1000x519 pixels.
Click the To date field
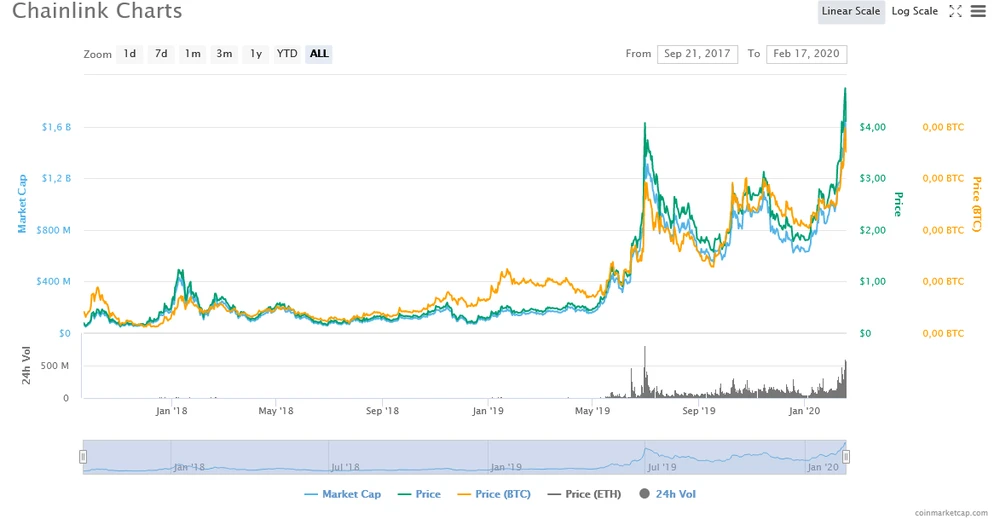click(x=806, y=54)
